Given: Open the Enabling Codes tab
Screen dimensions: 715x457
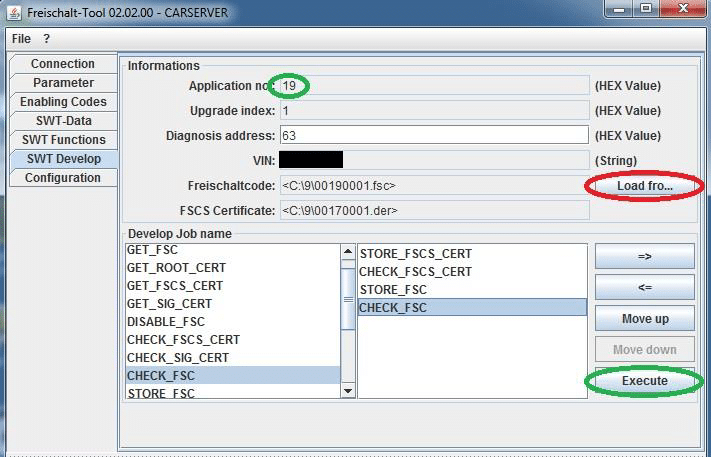Looking at the screenshot, I should (x=63, y=102).
